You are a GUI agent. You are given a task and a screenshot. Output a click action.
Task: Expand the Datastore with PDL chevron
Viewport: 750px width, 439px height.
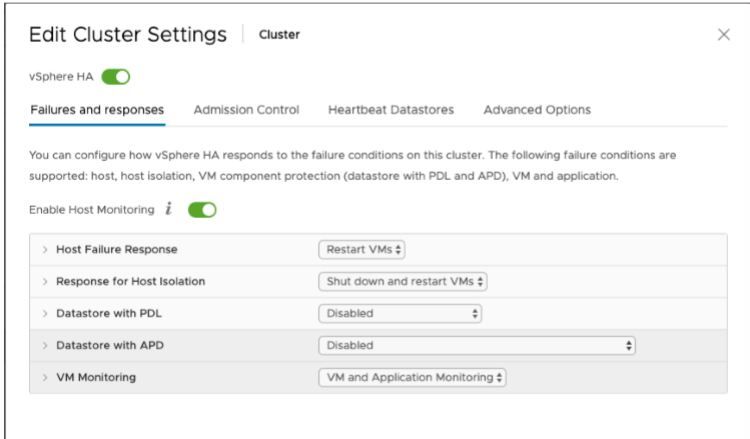tap(45, 313)
